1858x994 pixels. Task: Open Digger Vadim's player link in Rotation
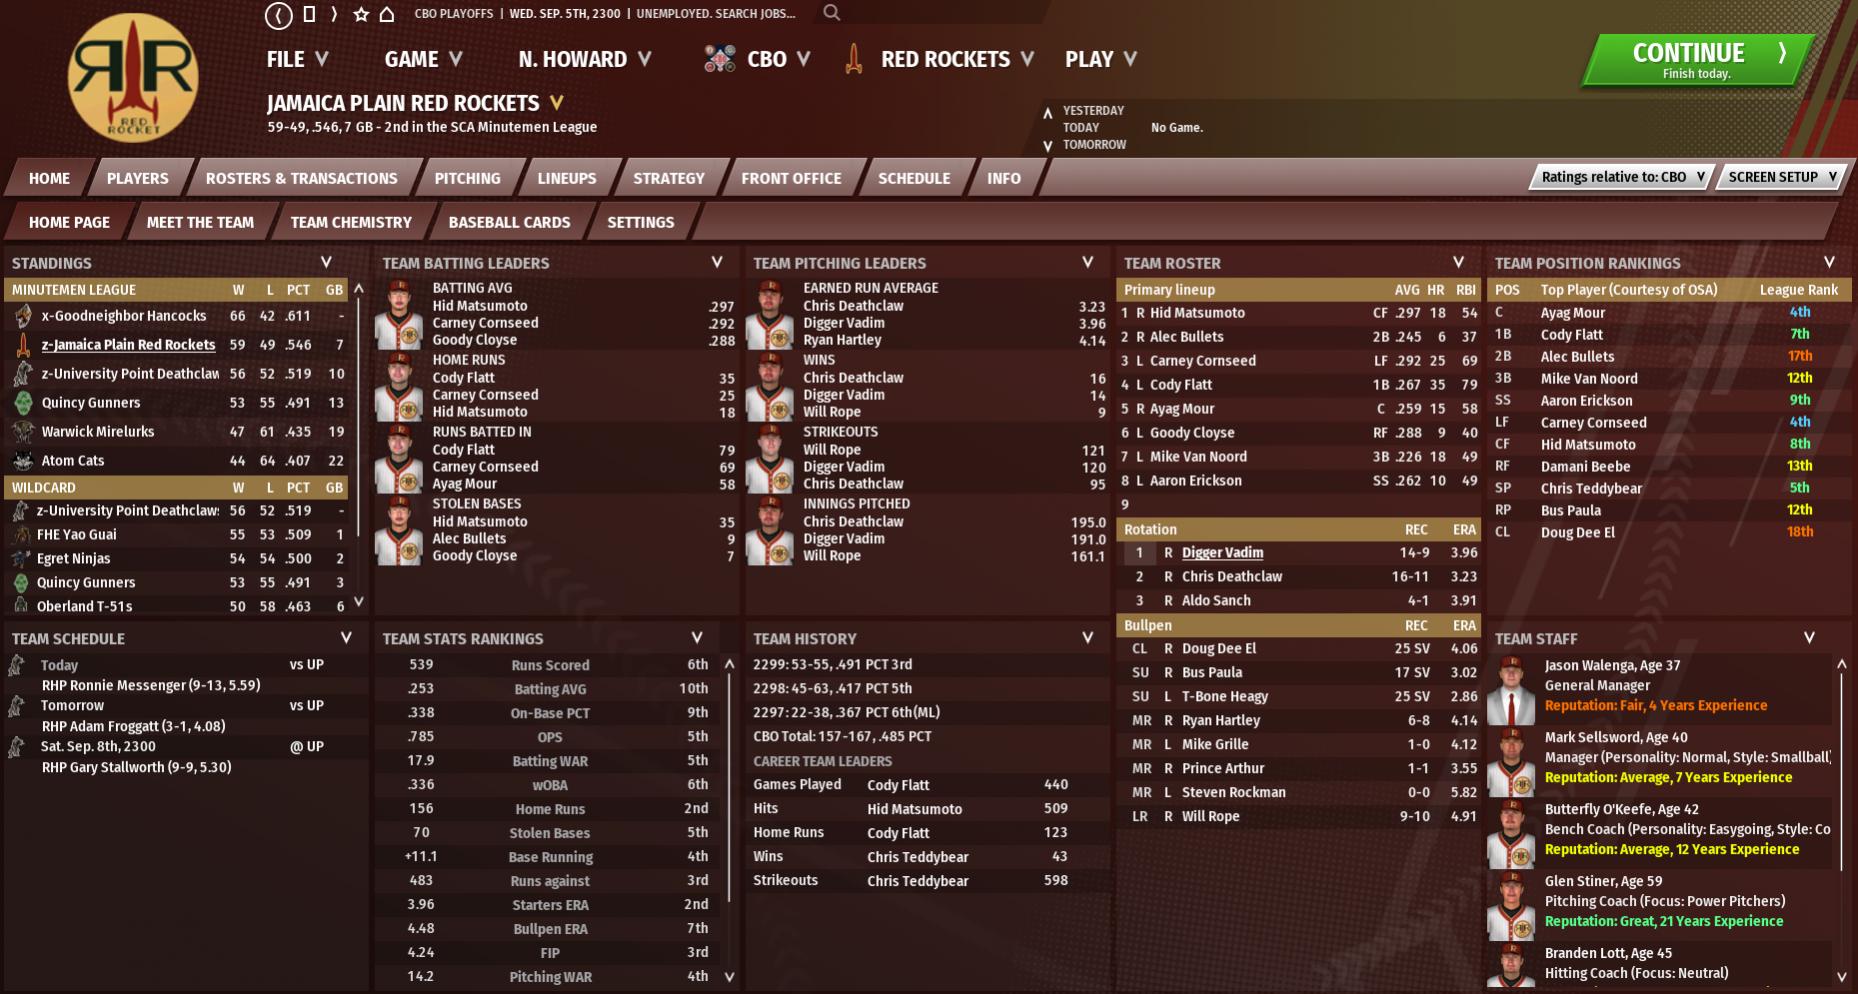point(1222,553)
